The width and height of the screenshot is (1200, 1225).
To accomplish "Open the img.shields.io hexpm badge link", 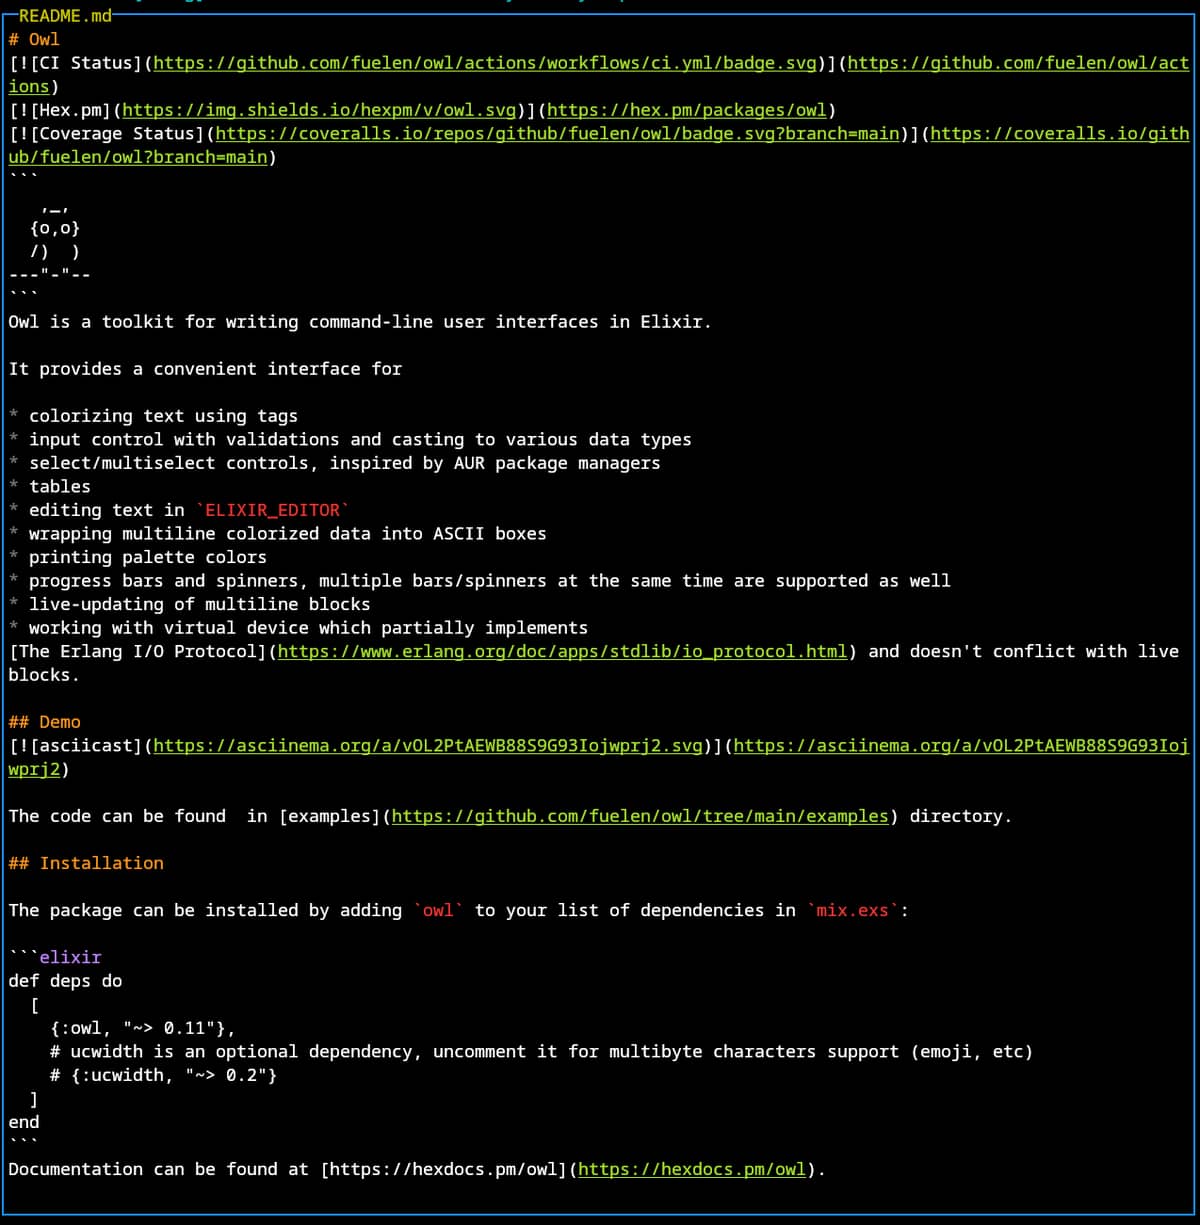I will click(x=320, y=110).
